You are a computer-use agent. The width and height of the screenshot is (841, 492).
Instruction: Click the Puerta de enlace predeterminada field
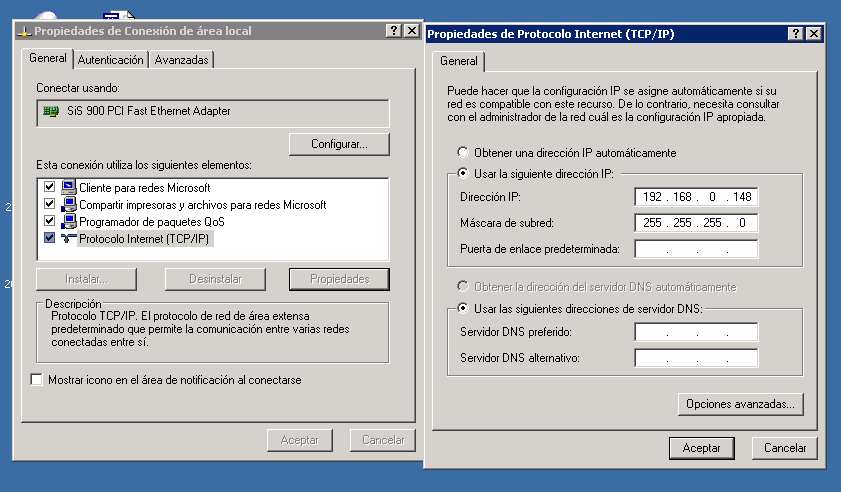(x=696, y=249)
